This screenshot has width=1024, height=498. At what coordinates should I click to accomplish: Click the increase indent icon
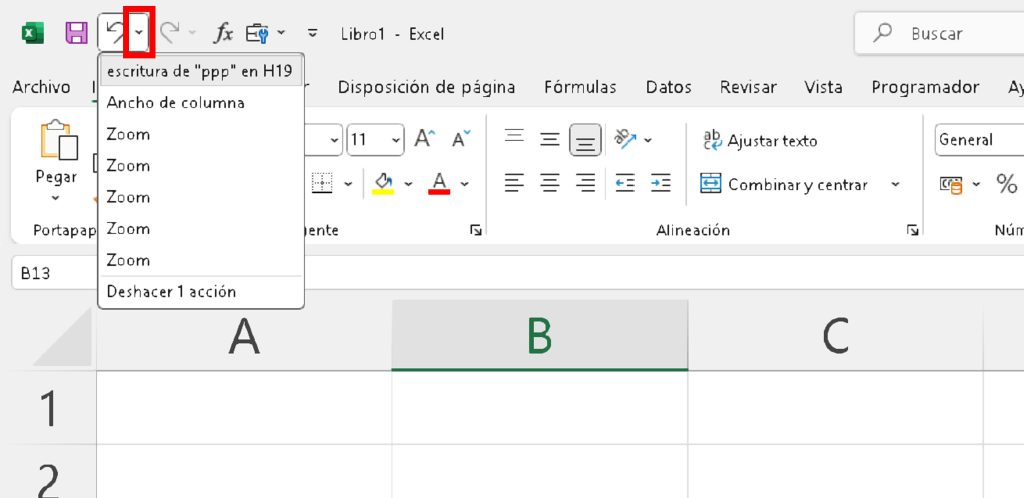coord(660,184)
